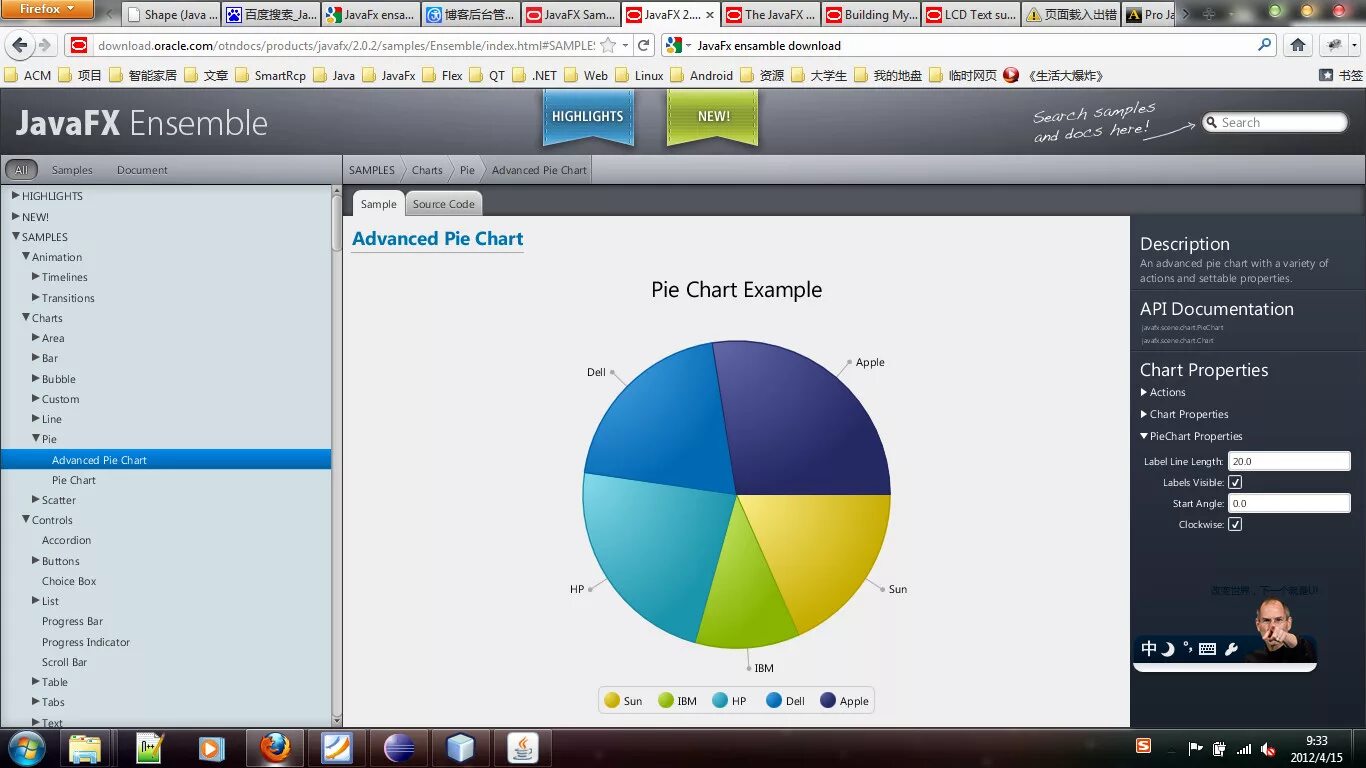The image size is (1366, 768).
Task: Select Accordion in the Controls tree
Action: 66,540
